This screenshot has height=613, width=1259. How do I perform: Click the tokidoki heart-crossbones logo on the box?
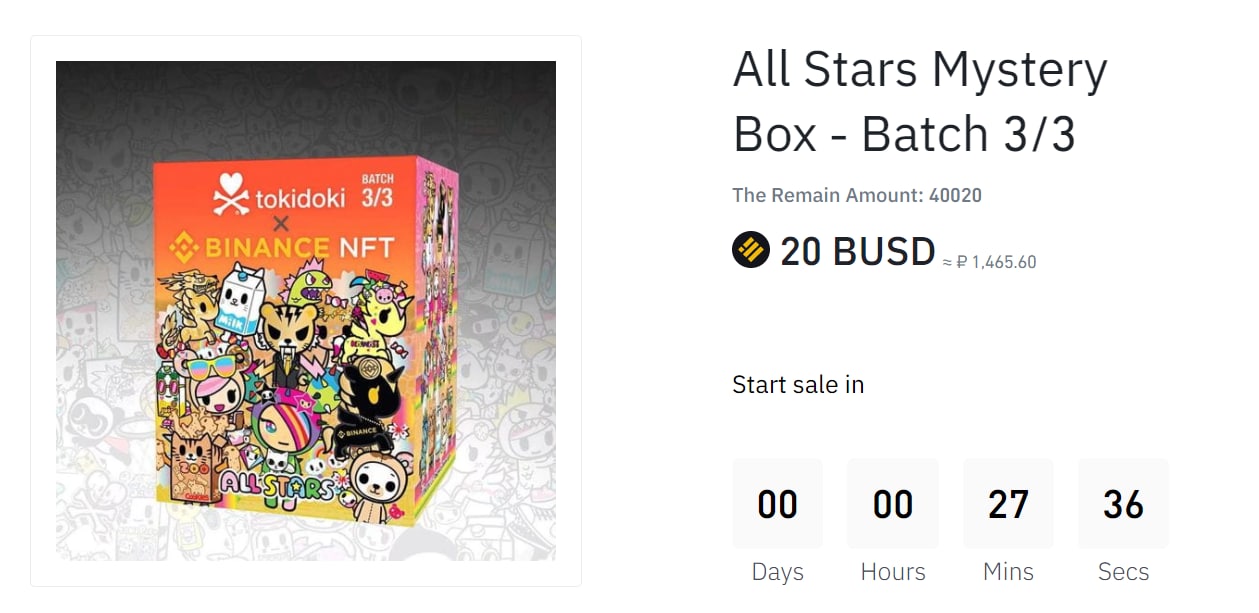pyautogui.click(x=230, y=194)
